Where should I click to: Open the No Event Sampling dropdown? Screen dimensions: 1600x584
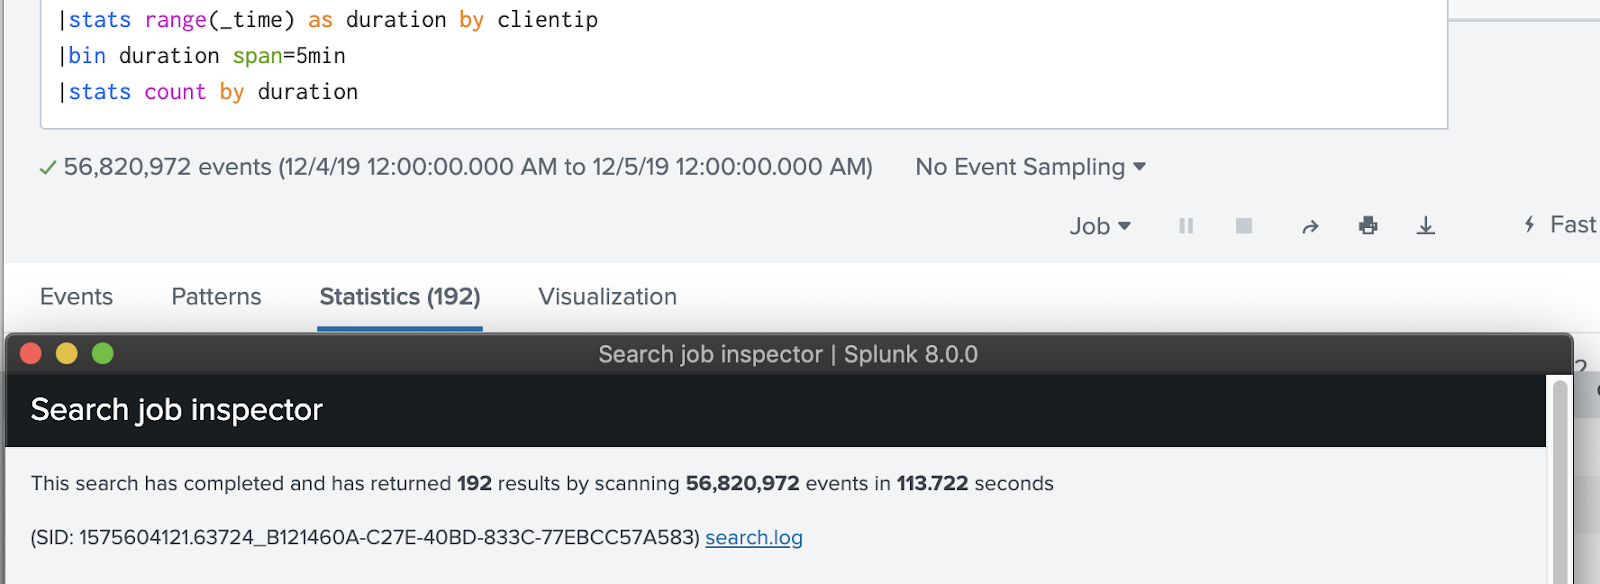coord(1030,167)
